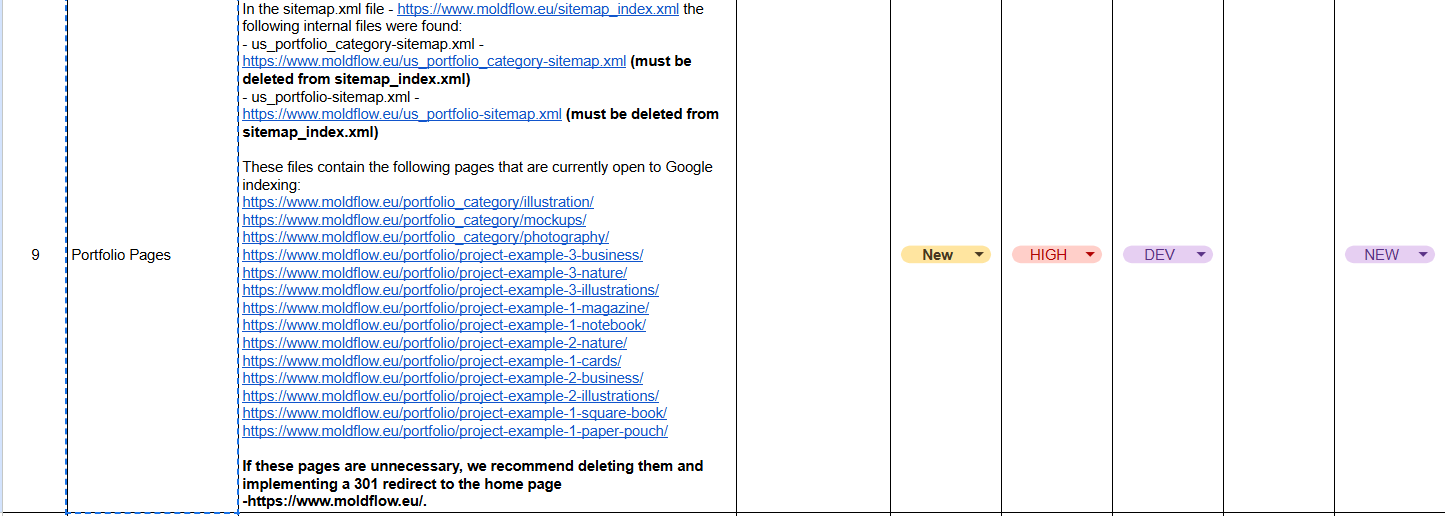This screenshot has height=516, width=1445.
Task: Click the project-example-1-notebook link
Action: [444, 325]
